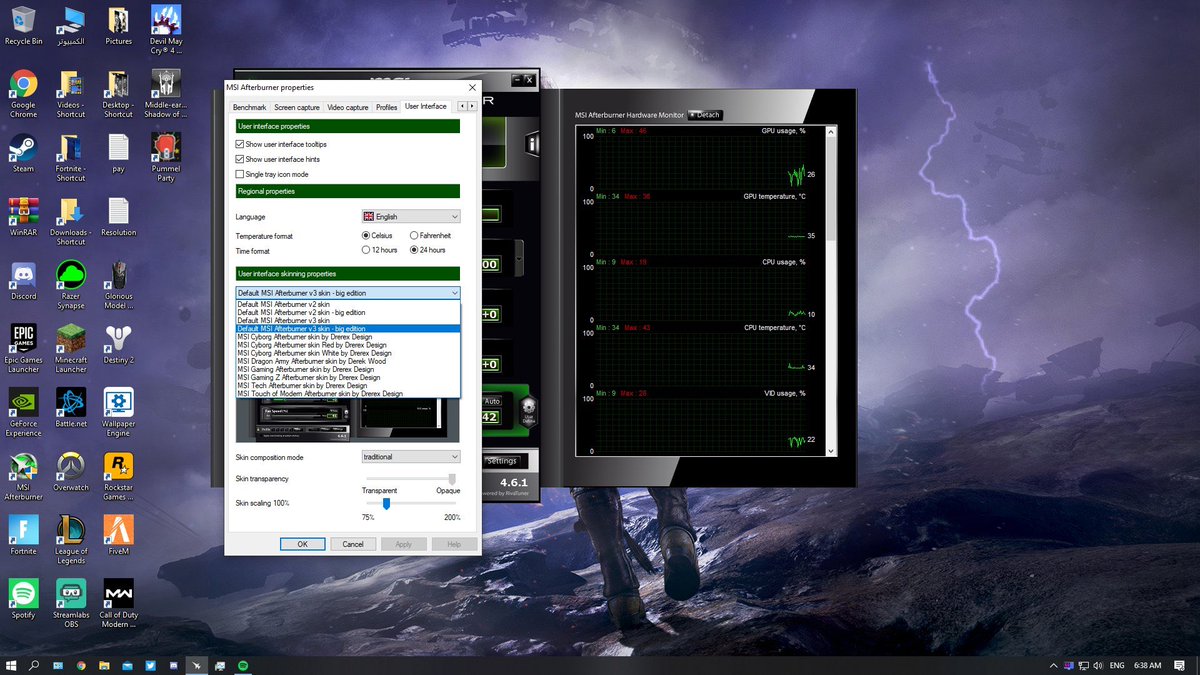This screenshot has width=1200, height=675.
Task: Select the Discord desktop icon
Action: point(23,279)
